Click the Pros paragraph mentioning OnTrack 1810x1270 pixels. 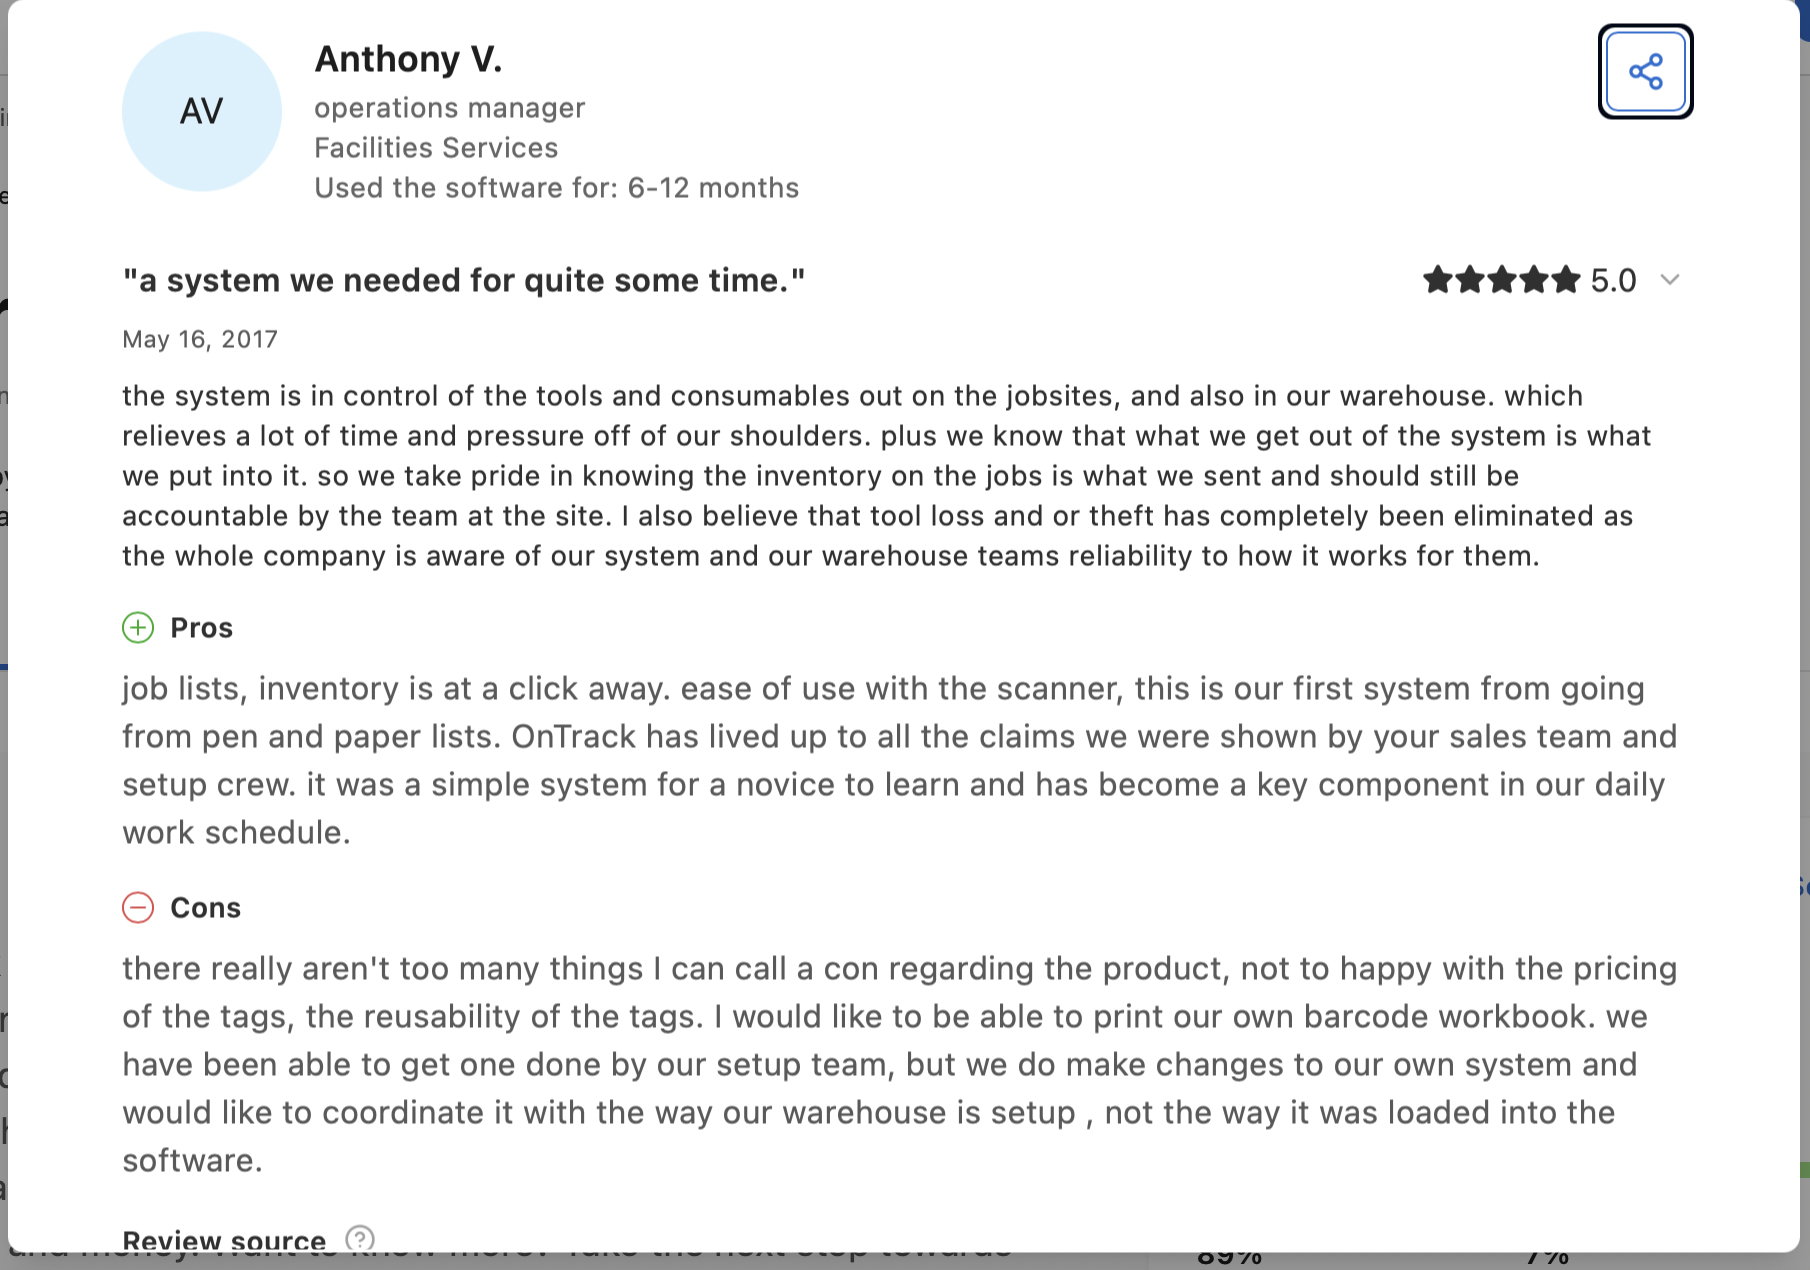(x=898, y=760)
